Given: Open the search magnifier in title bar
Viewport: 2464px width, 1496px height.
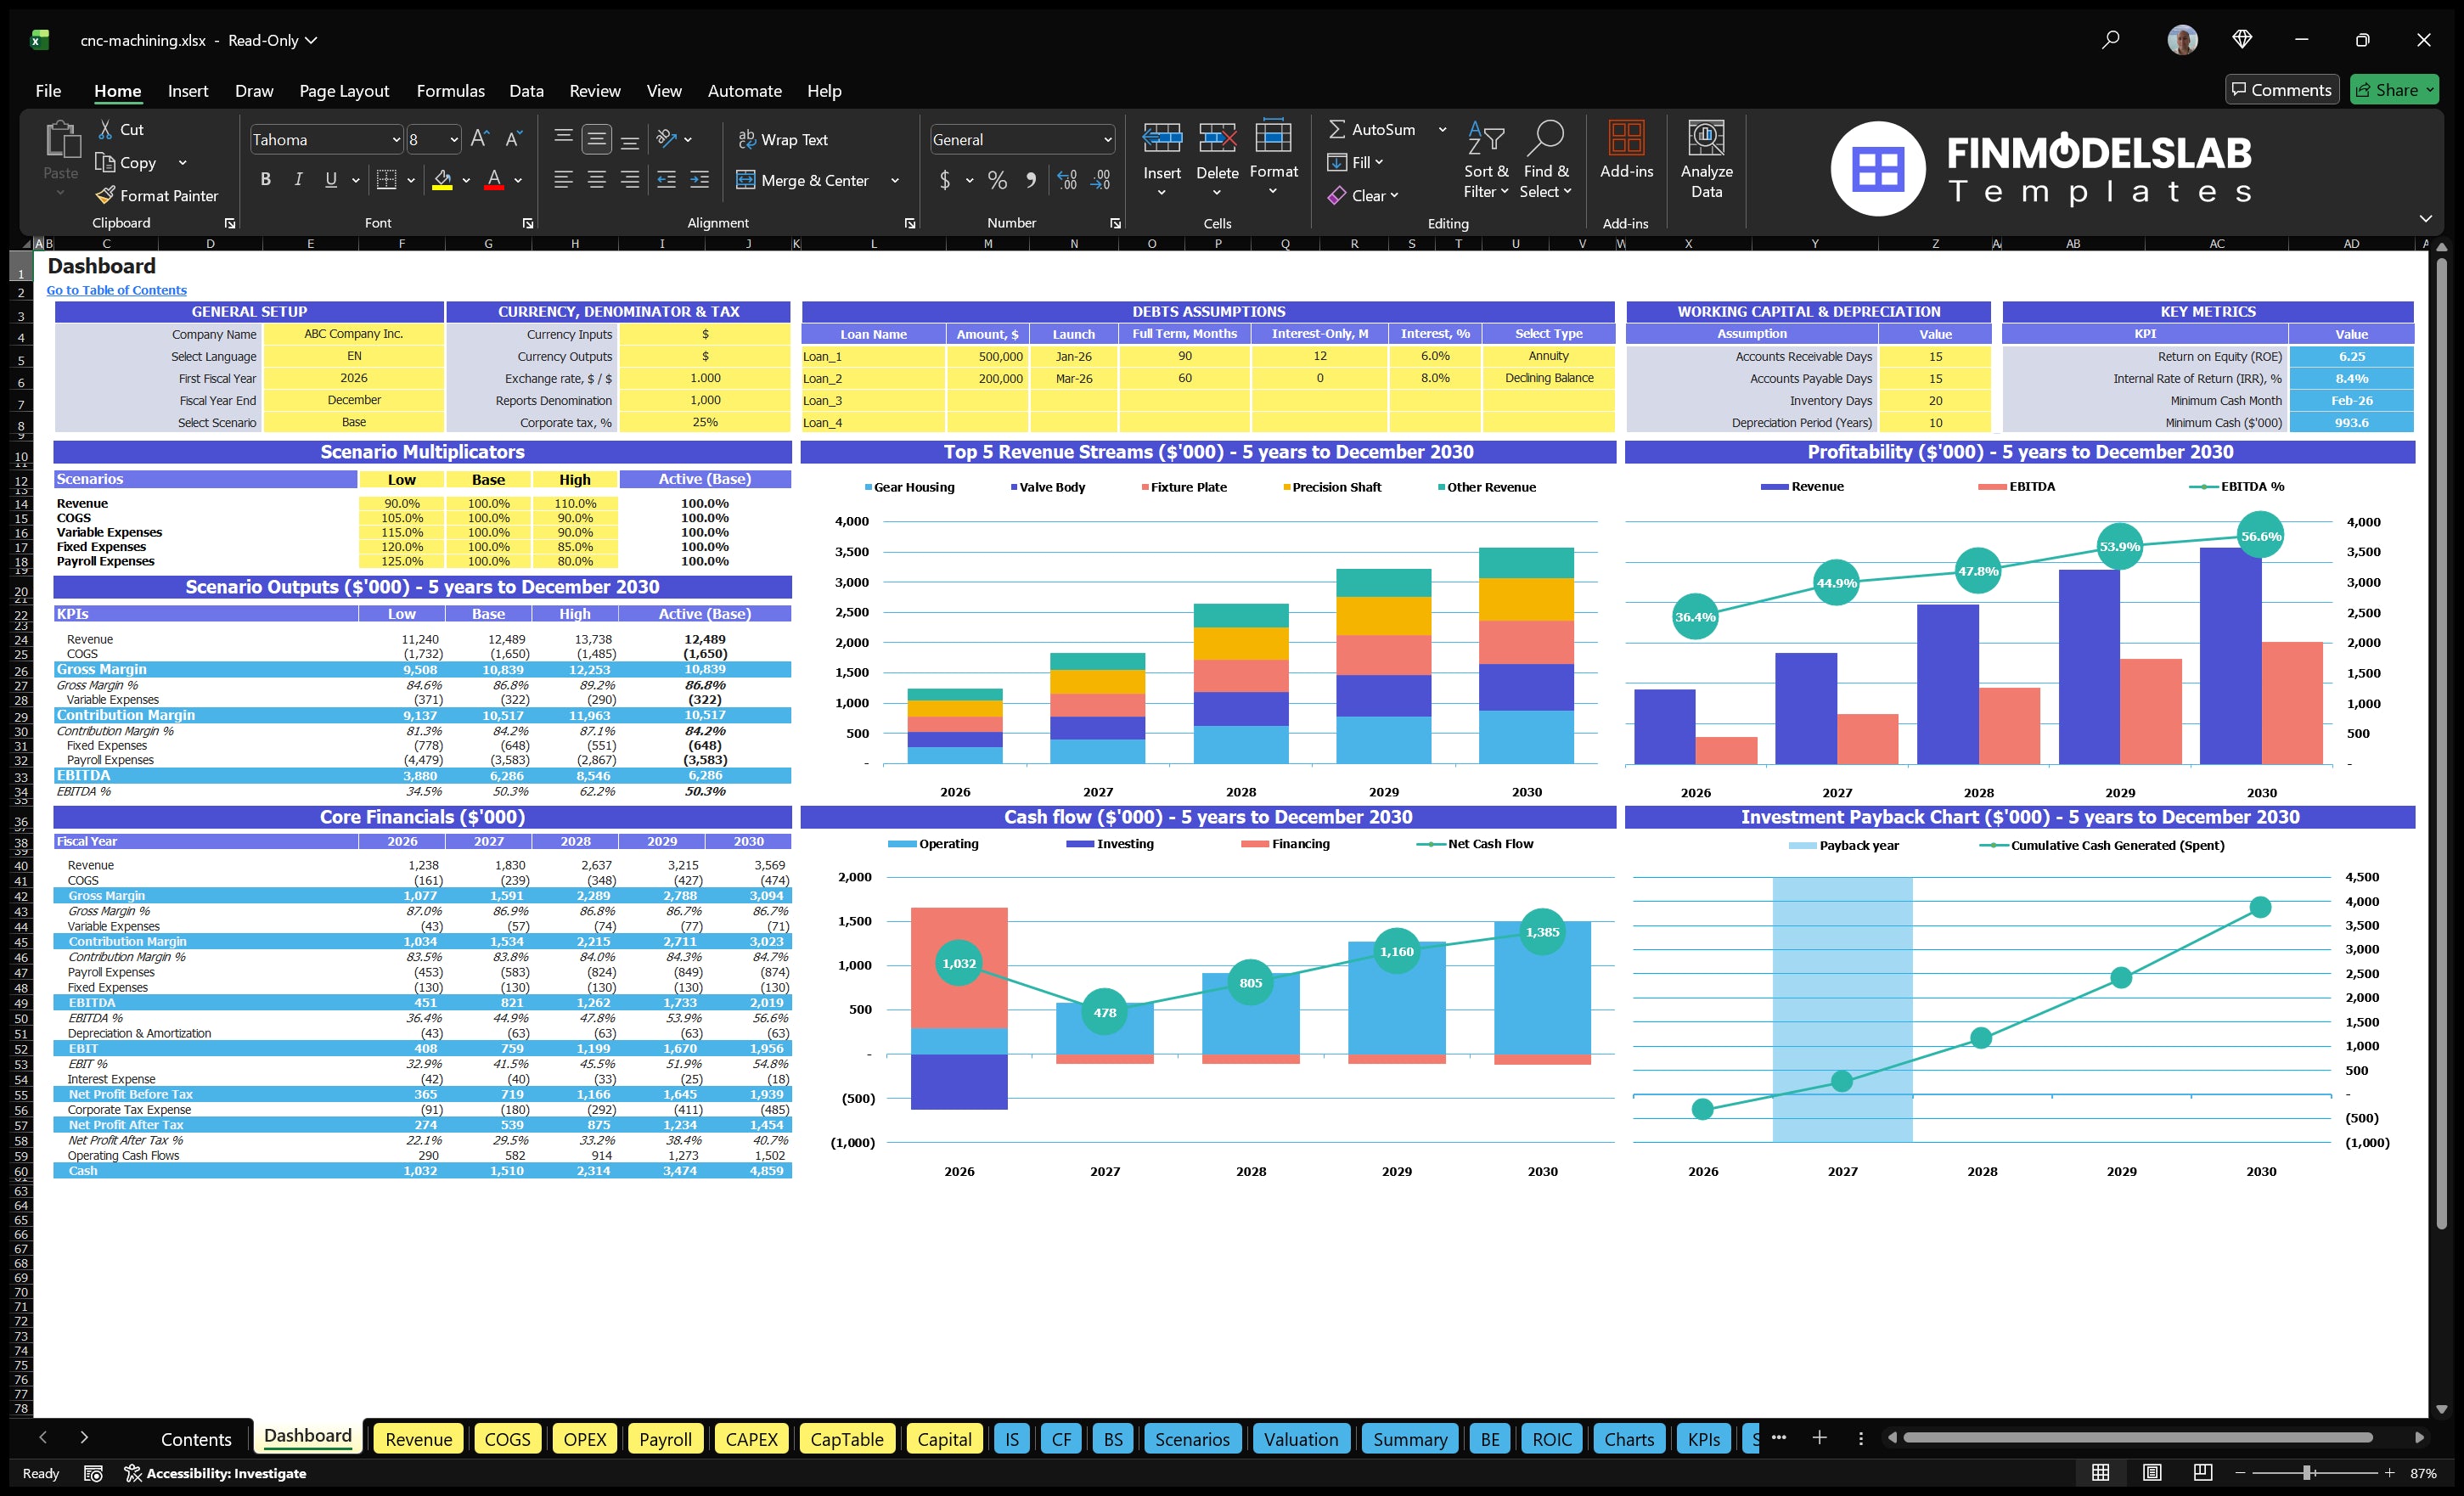Looking at the screenshot, I should pos(2111,40).
